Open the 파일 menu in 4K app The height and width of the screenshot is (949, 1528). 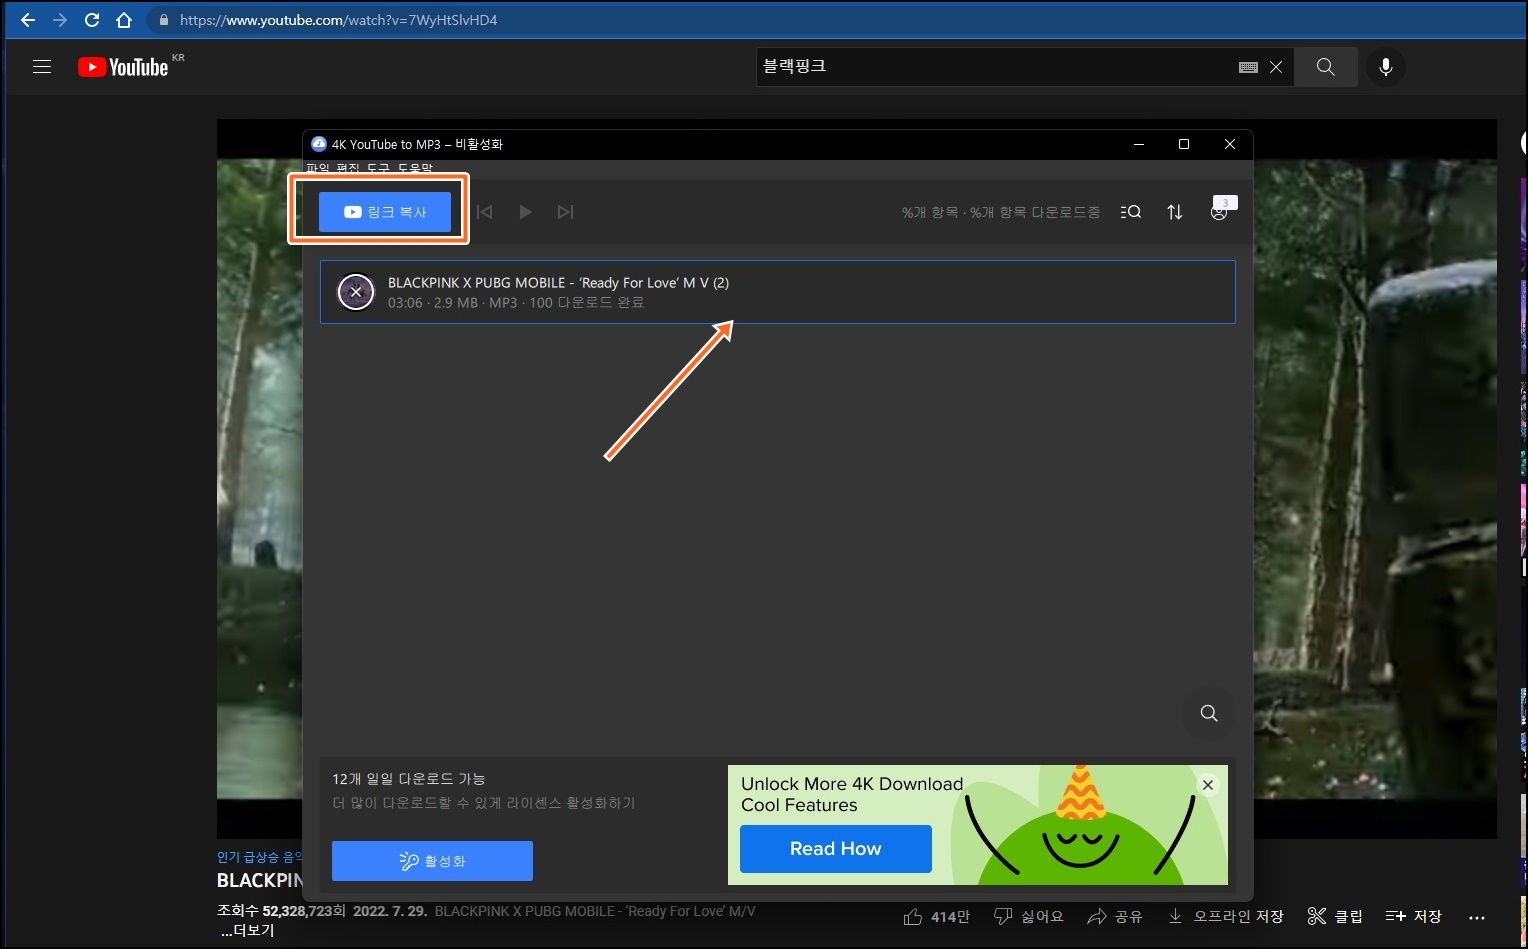click(x=317, y=169)
